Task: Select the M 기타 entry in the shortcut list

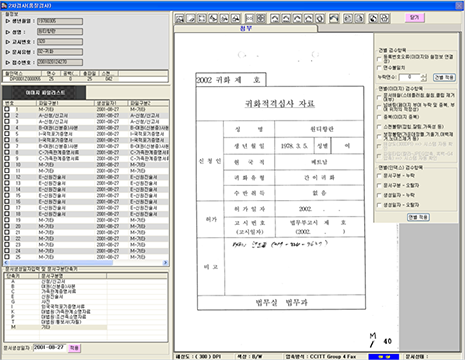Action: point(56,327)
